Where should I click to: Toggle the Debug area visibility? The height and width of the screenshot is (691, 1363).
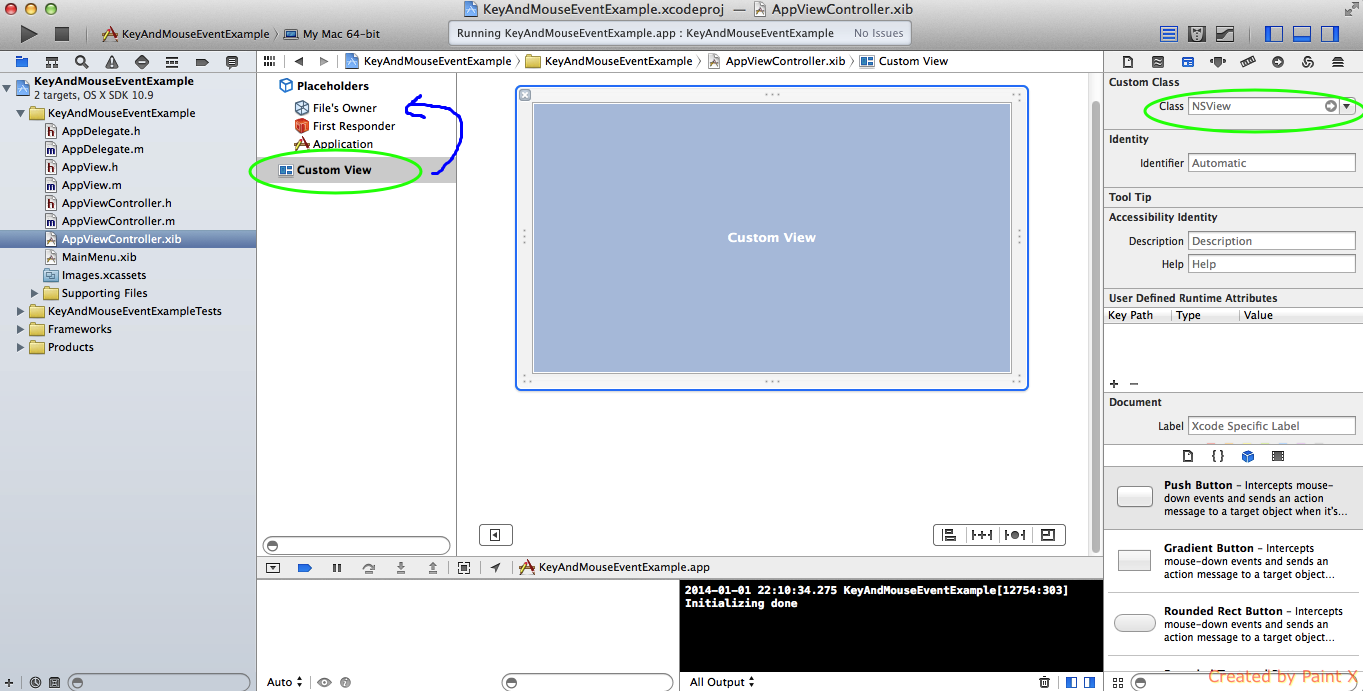pos(1302,33)
